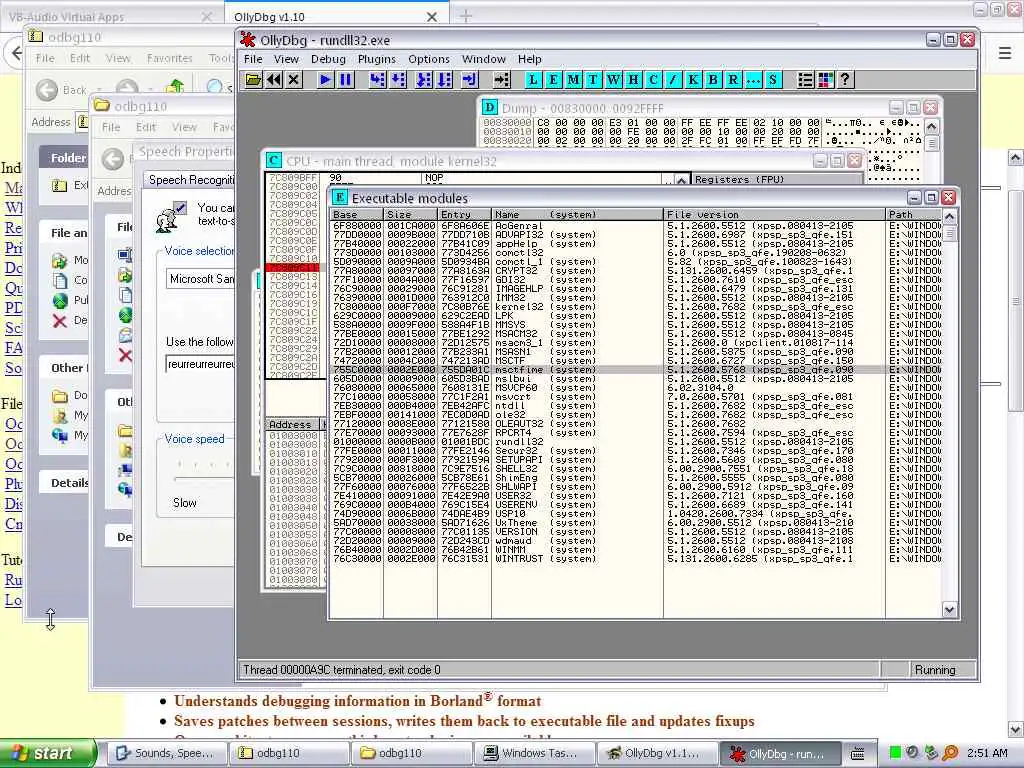Restart the program with the rewind icon
1024x768 pixels.
click(x=274, y=80)
